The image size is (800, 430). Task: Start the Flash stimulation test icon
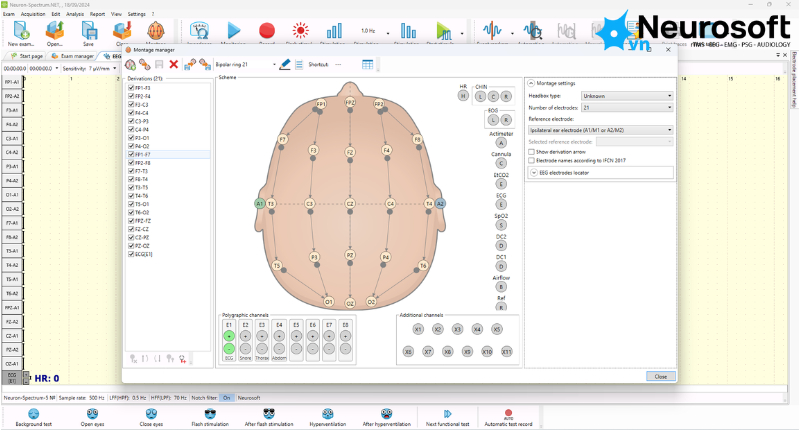pos(210,417)
